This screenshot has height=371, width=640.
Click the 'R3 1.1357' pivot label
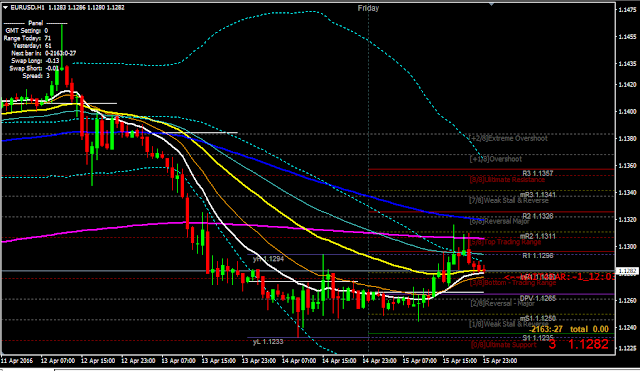click(538, 173)
